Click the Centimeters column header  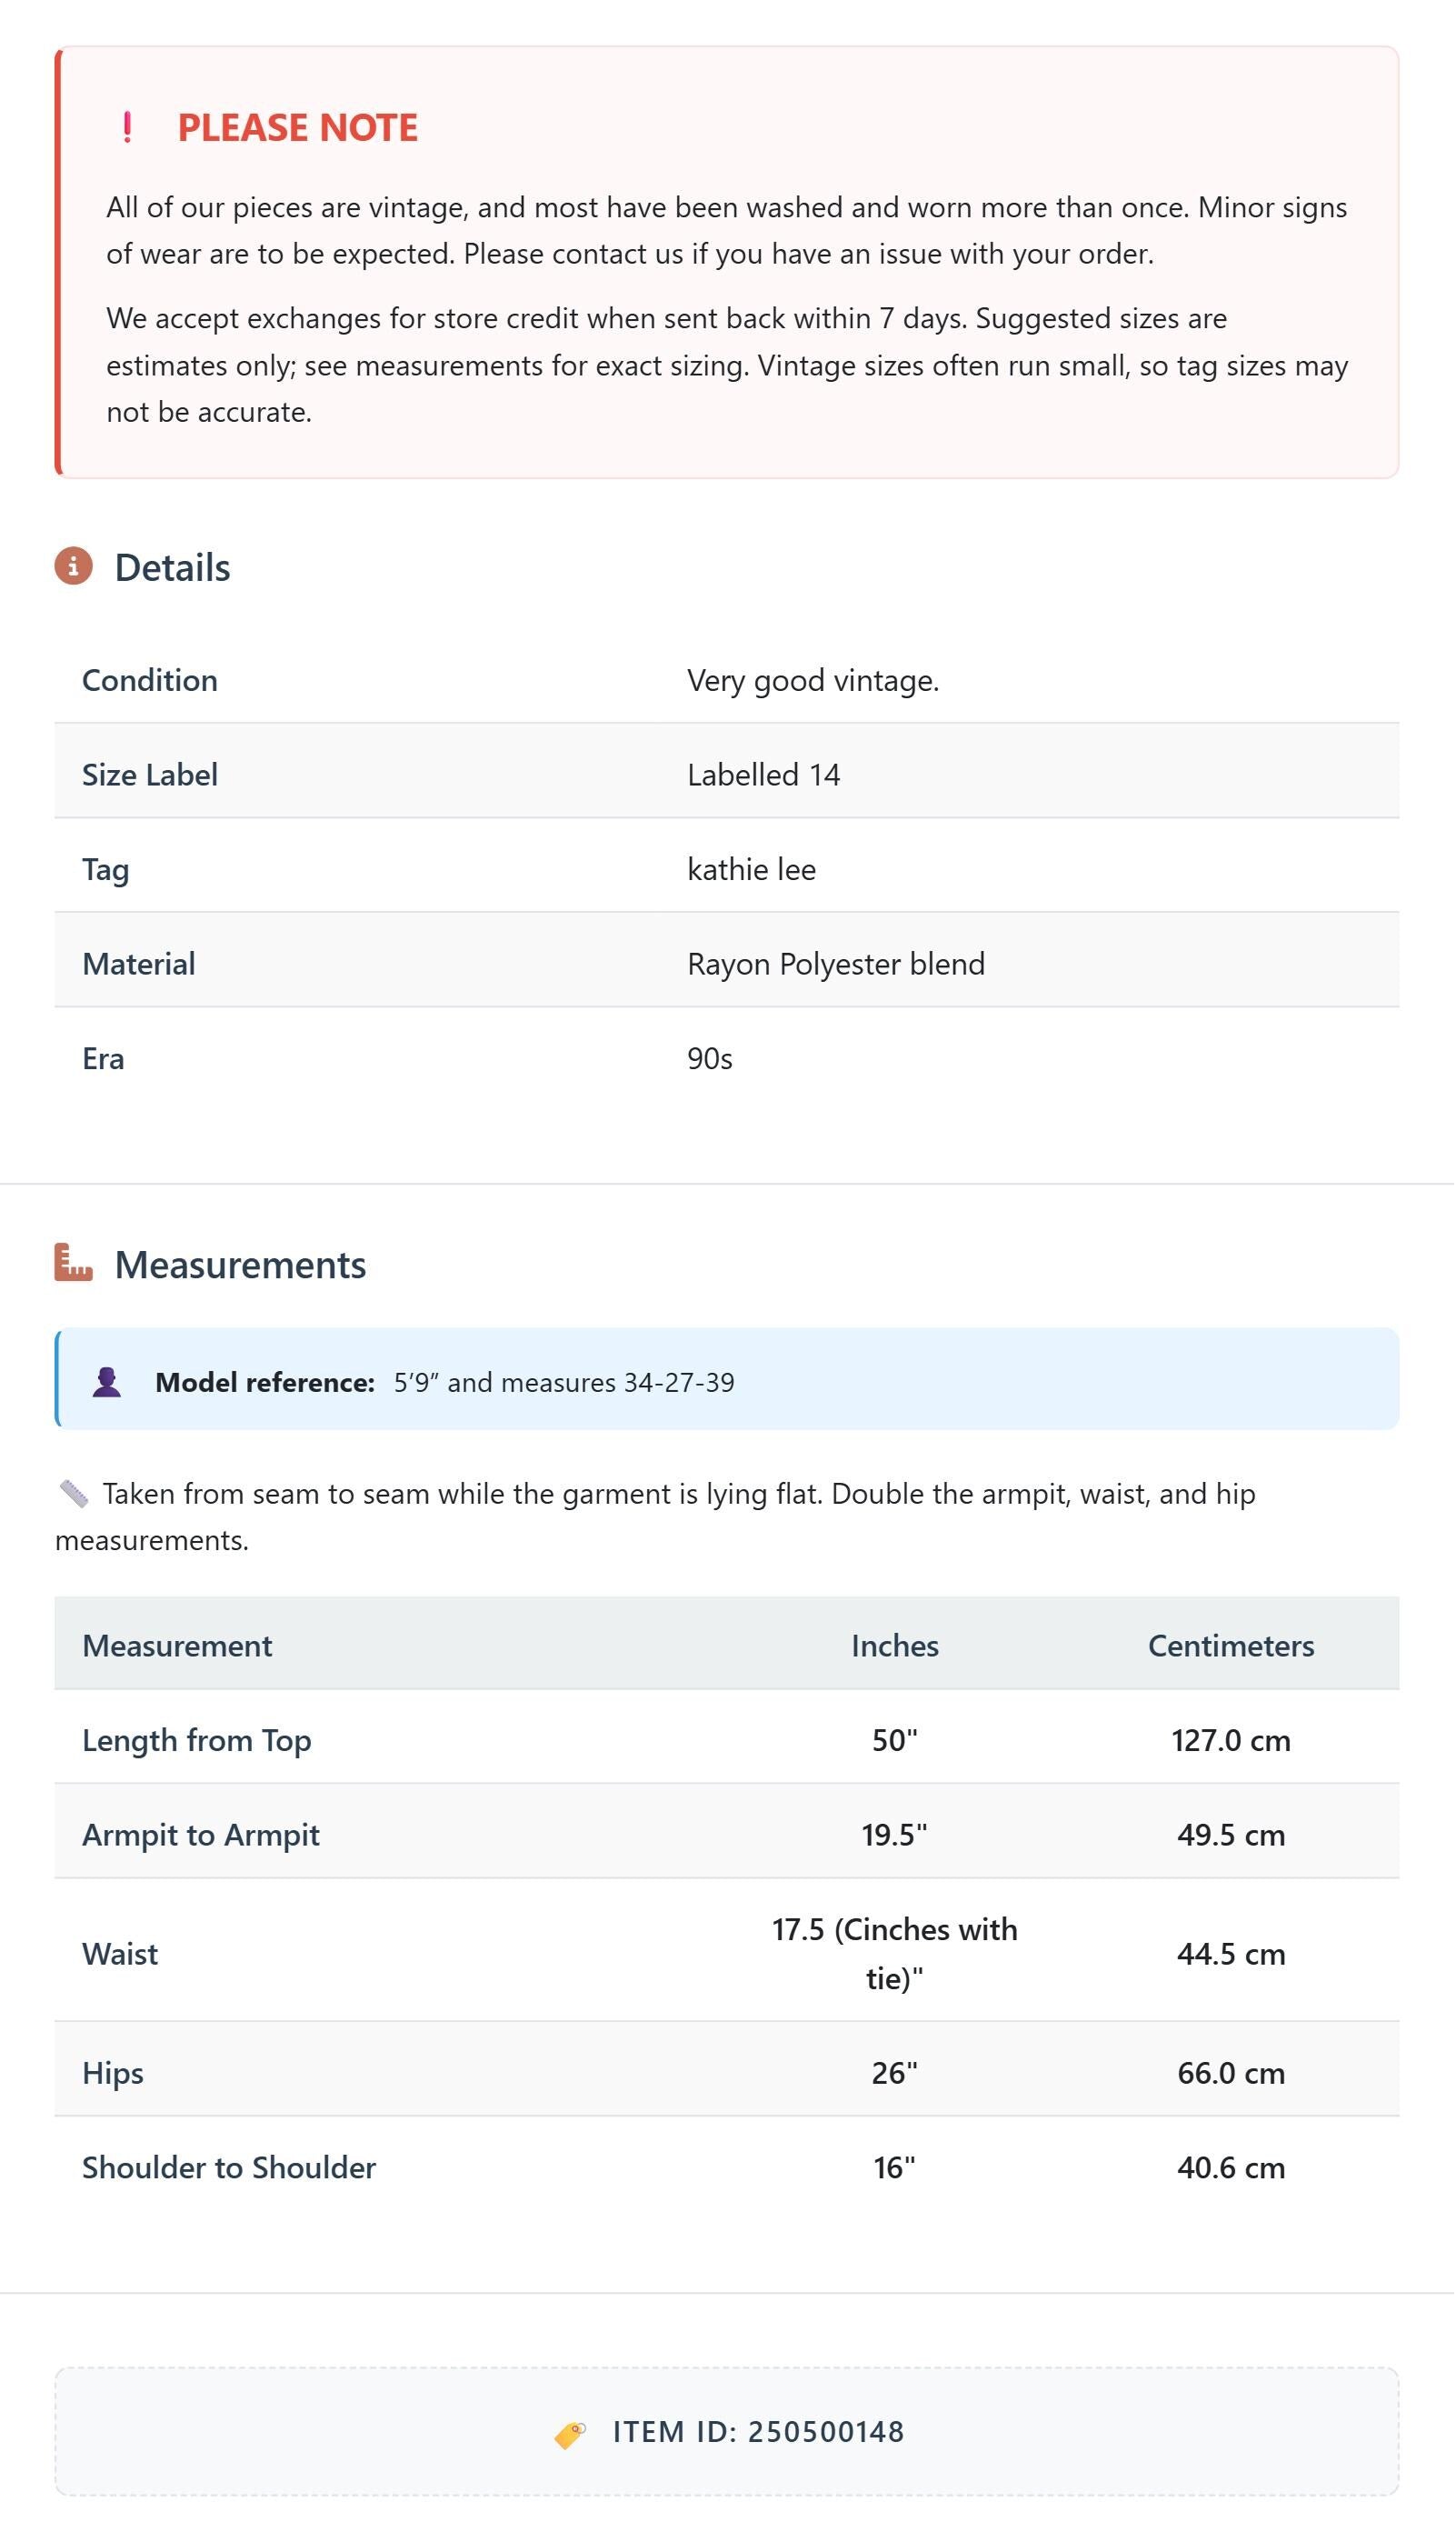pyautogui.click(x=1231, y=1646)
